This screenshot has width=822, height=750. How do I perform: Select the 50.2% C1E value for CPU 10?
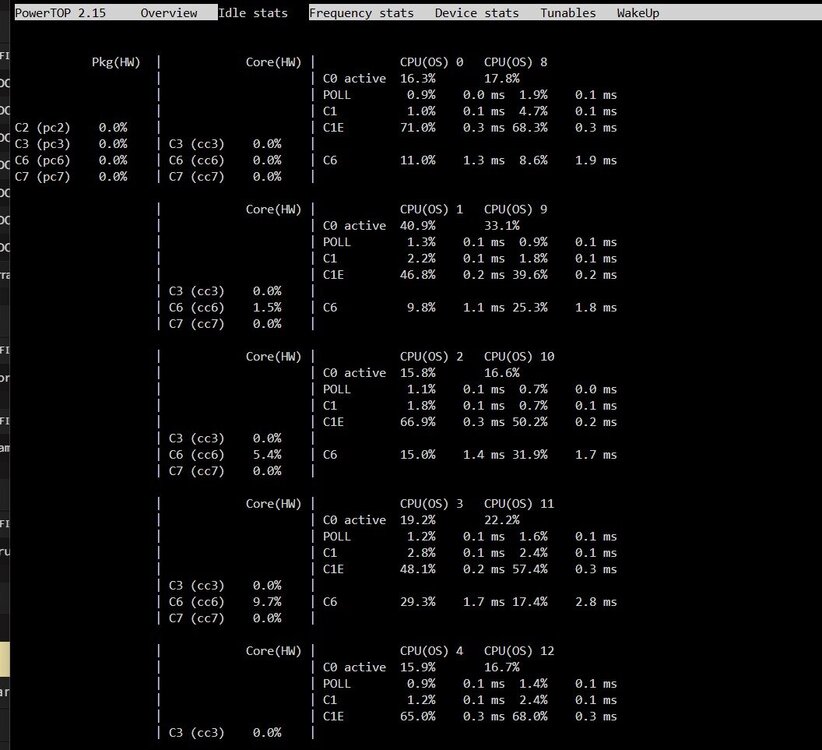[x=530, y=422]
